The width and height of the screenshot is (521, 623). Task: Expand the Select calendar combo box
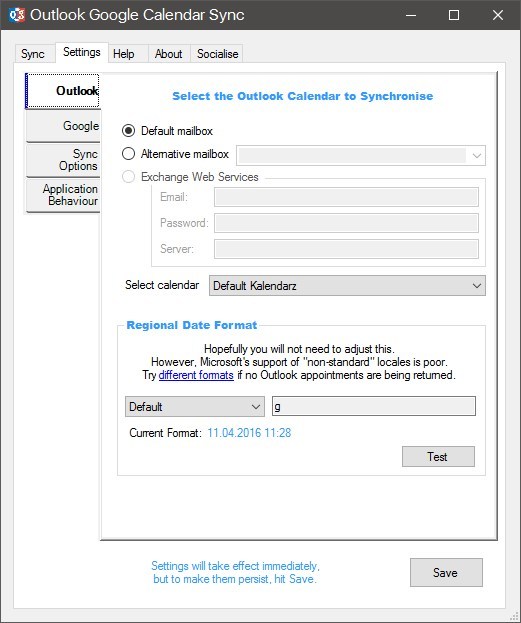click(347, 286)
